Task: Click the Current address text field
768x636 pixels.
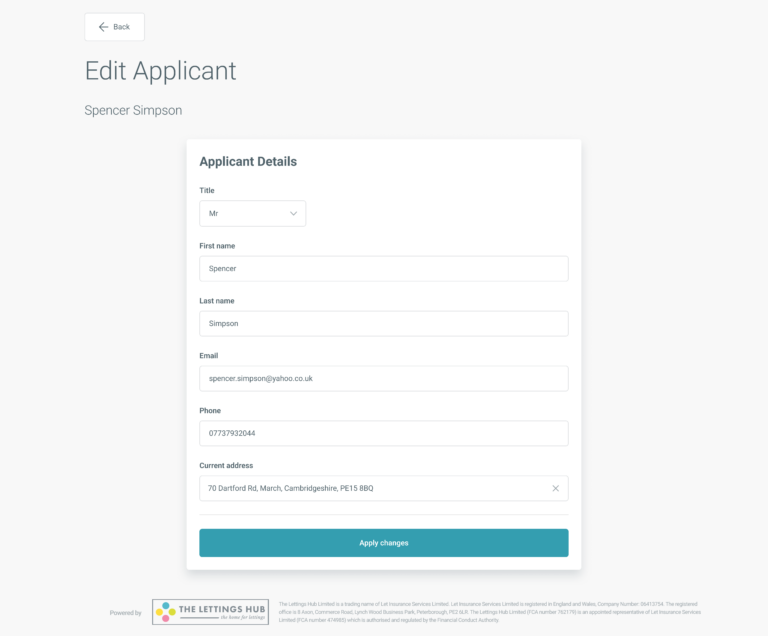Action: click(375, 488)
